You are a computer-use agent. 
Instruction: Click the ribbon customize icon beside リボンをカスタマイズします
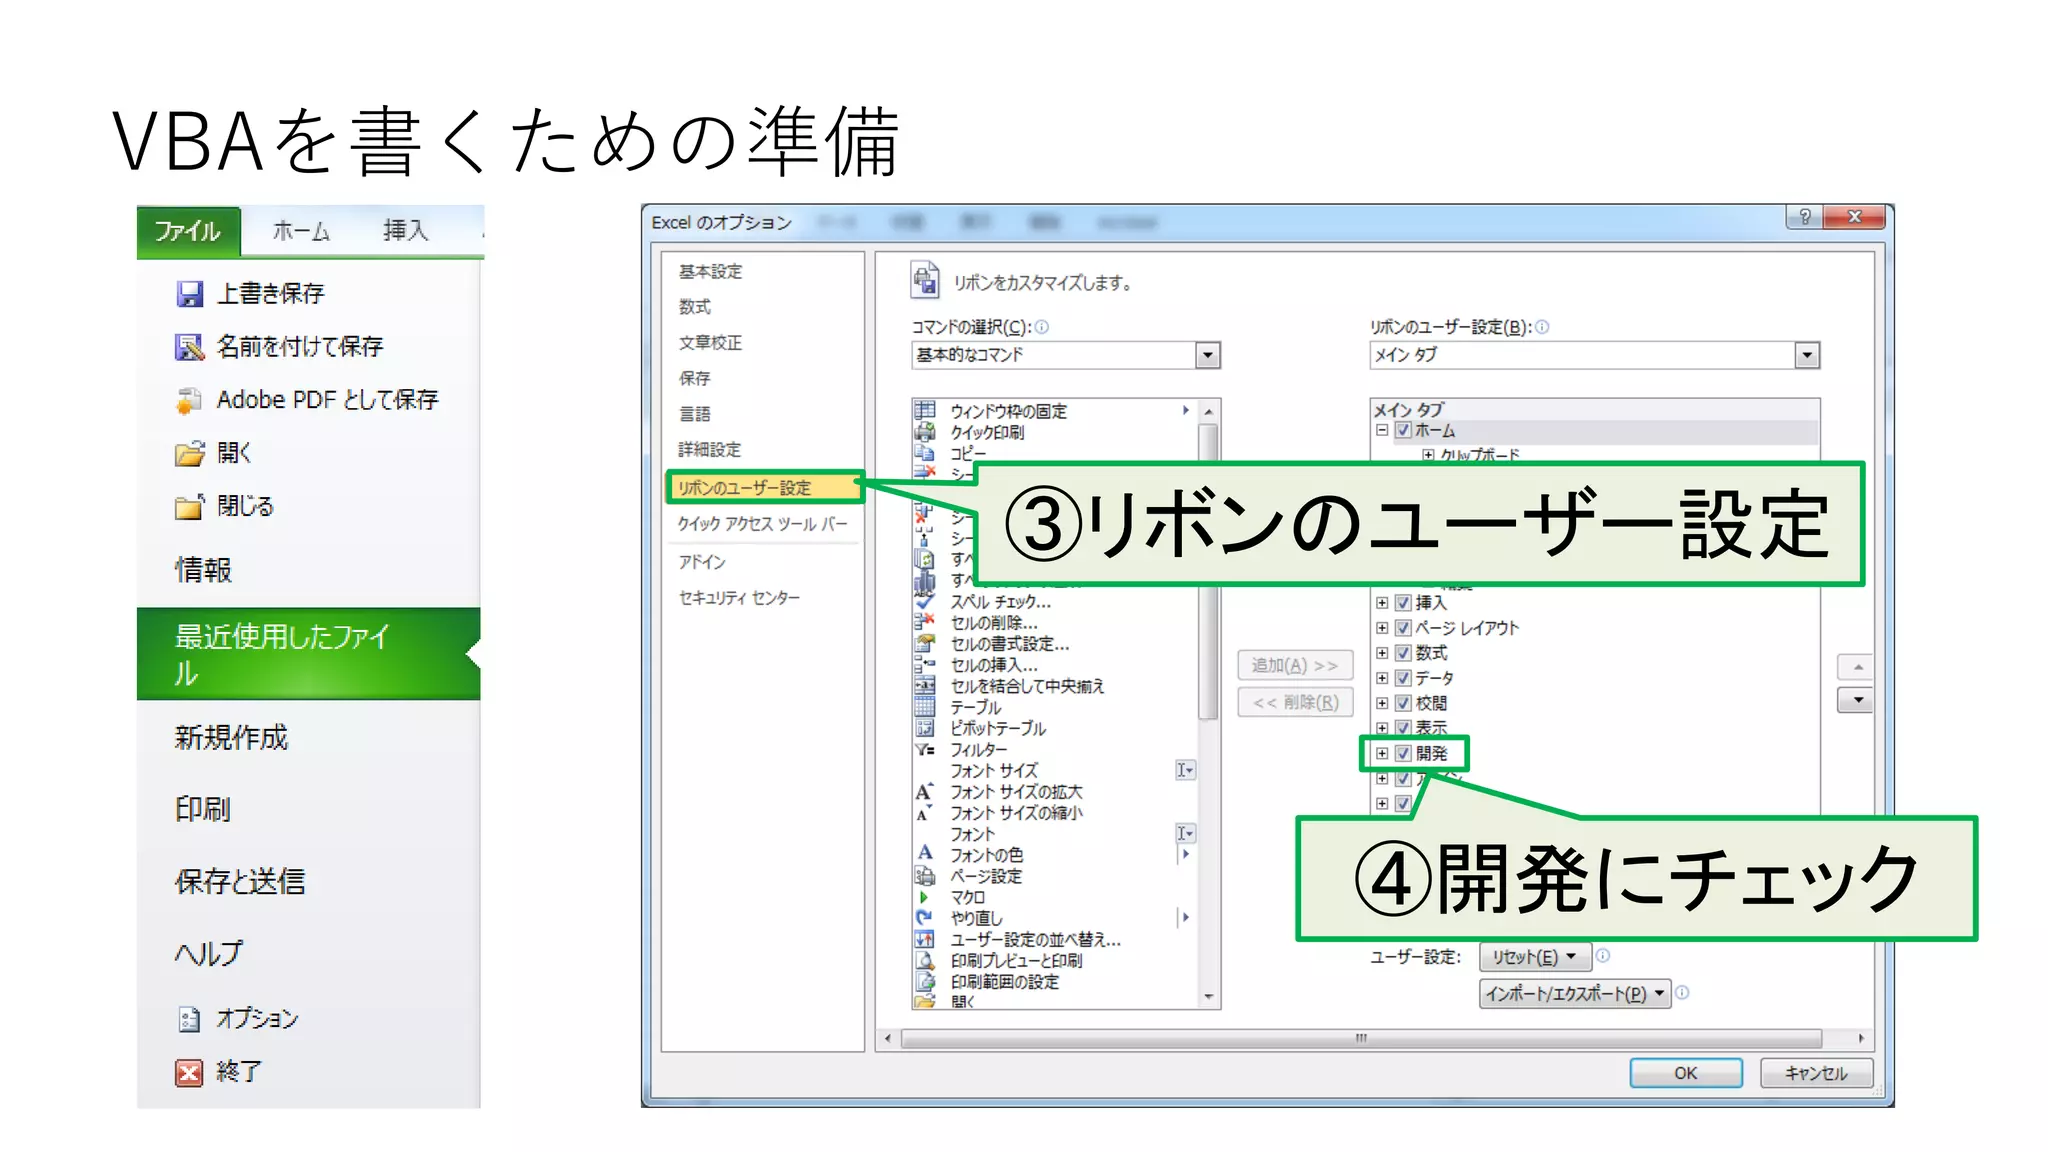(925, 280)
